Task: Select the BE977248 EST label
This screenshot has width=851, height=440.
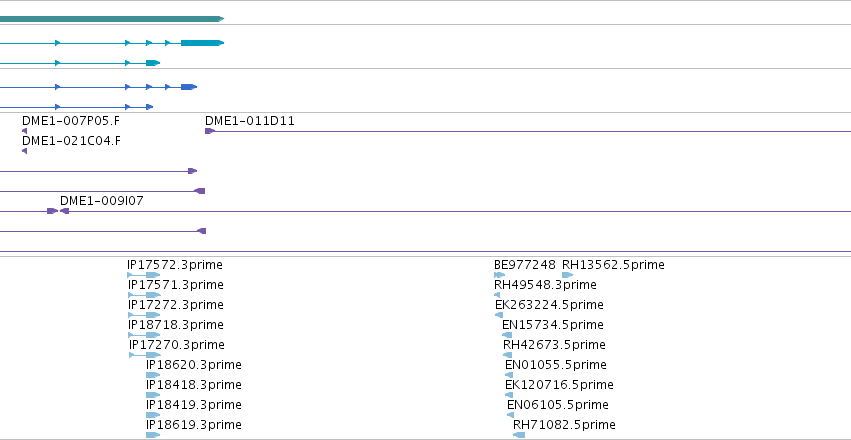Action: (525, 265)
